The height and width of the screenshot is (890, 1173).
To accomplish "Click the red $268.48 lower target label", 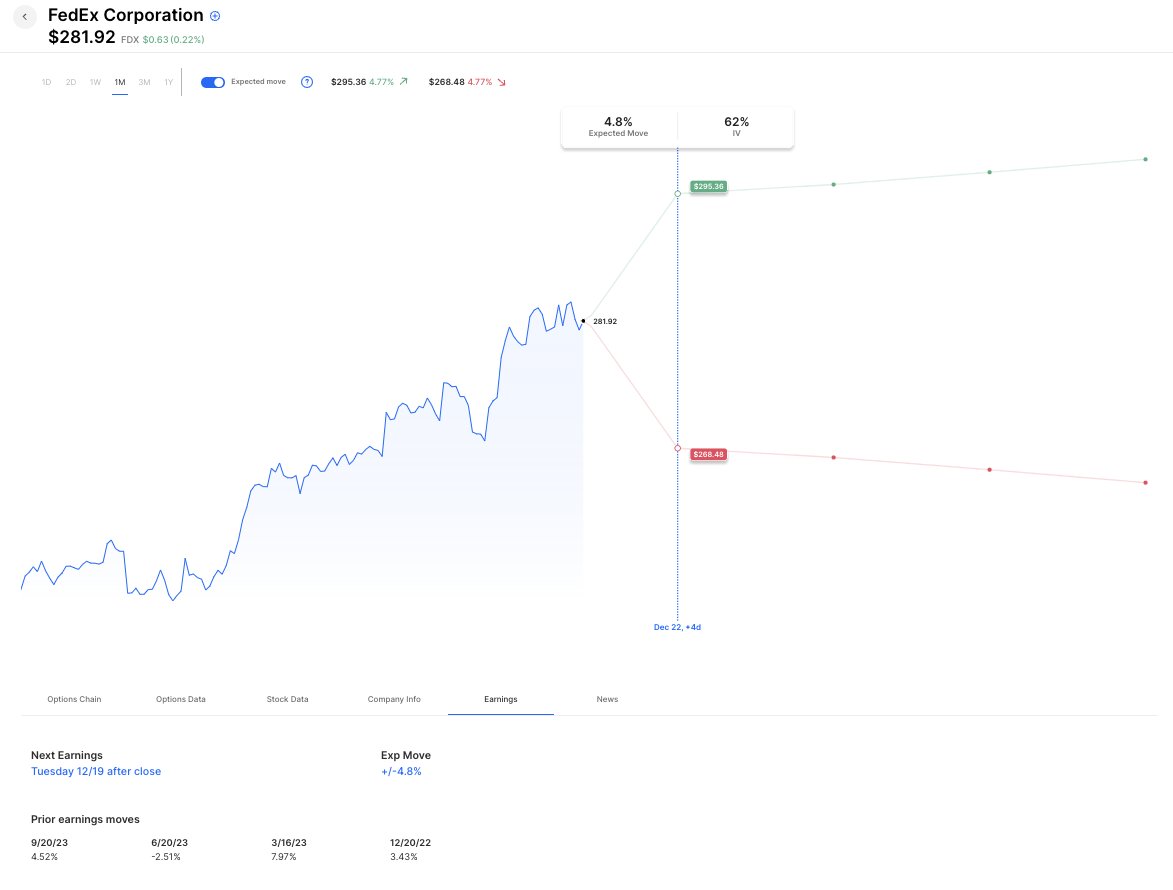I will pos(708,454).
